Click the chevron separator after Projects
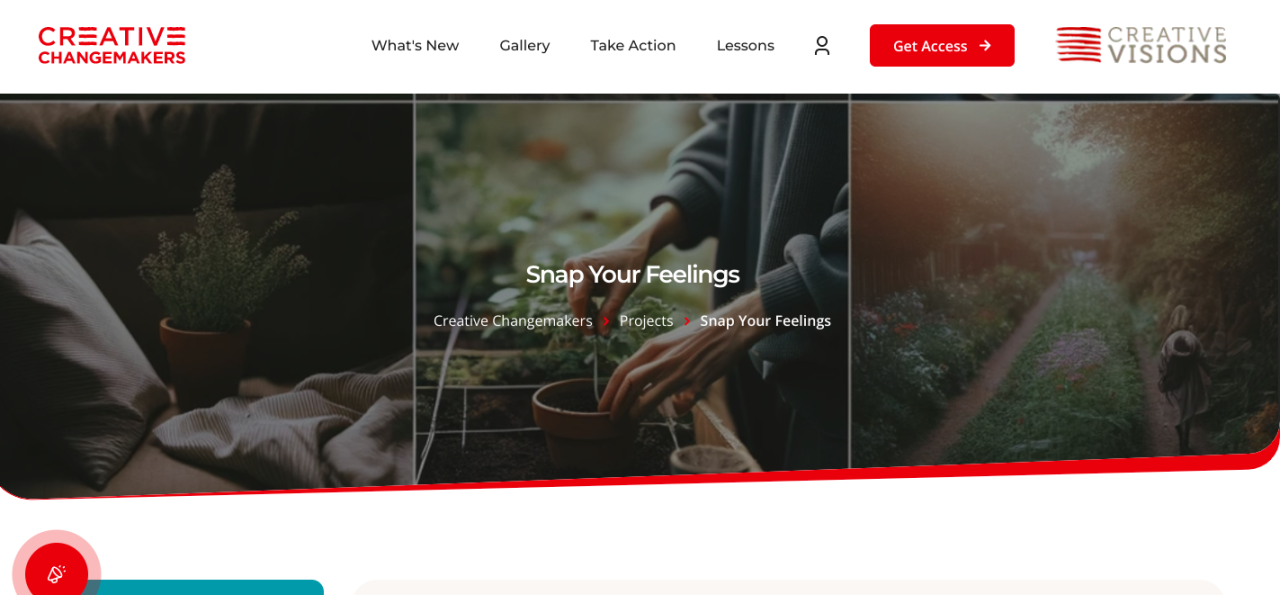Image resolution: width=1280 pixels, height=595 pixels. click(687, 321)
